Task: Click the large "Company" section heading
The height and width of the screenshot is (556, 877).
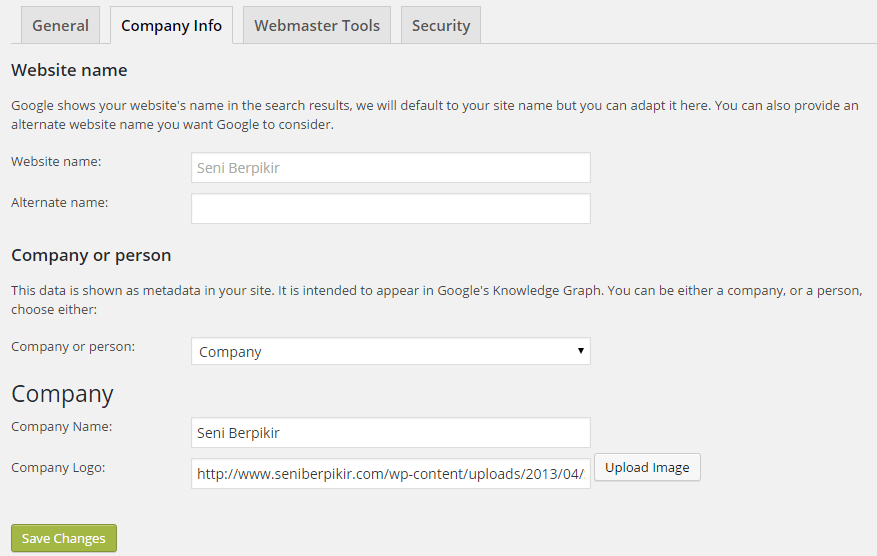Action: tap(62, 394)
